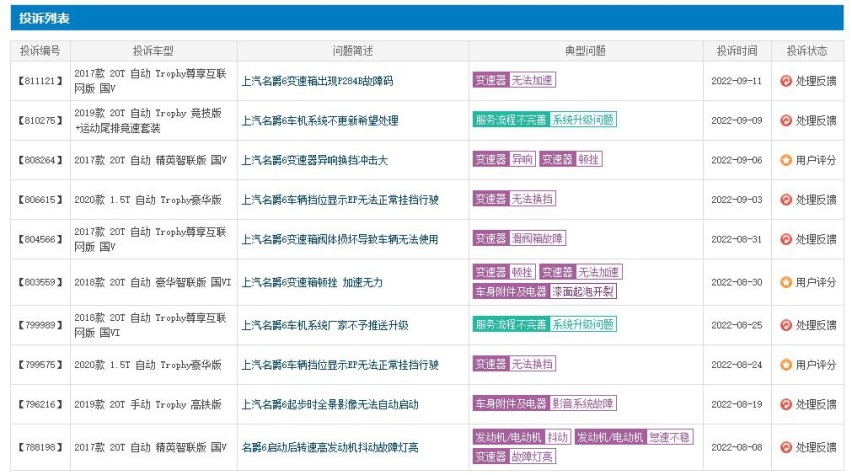Click date 2022-08-31
The image size is (852, 475).
[x=737, y=239]
